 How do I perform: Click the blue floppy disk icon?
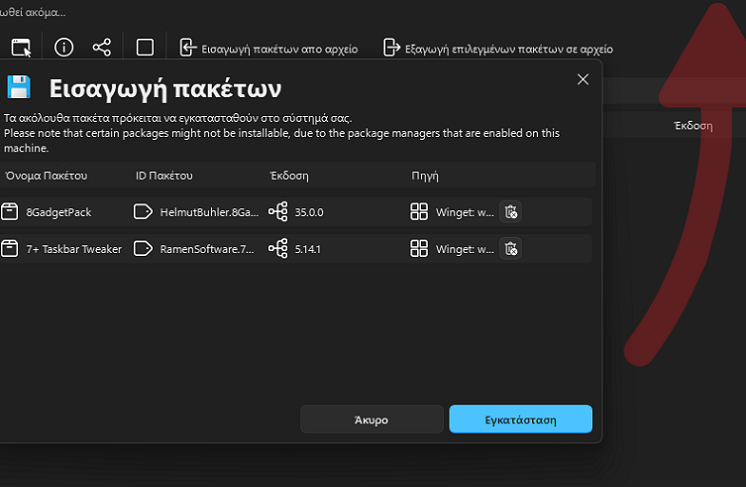click(x=19, y=88)
